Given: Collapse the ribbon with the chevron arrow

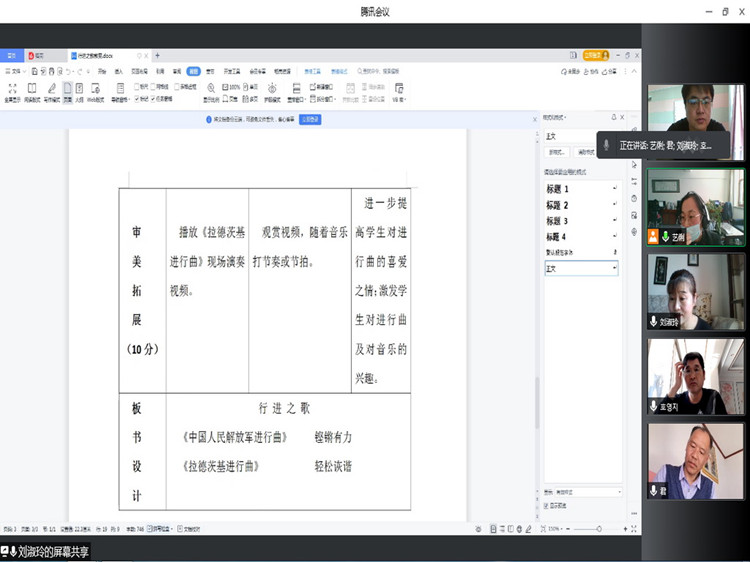Looking at the screenshot, I should point(634,71).
